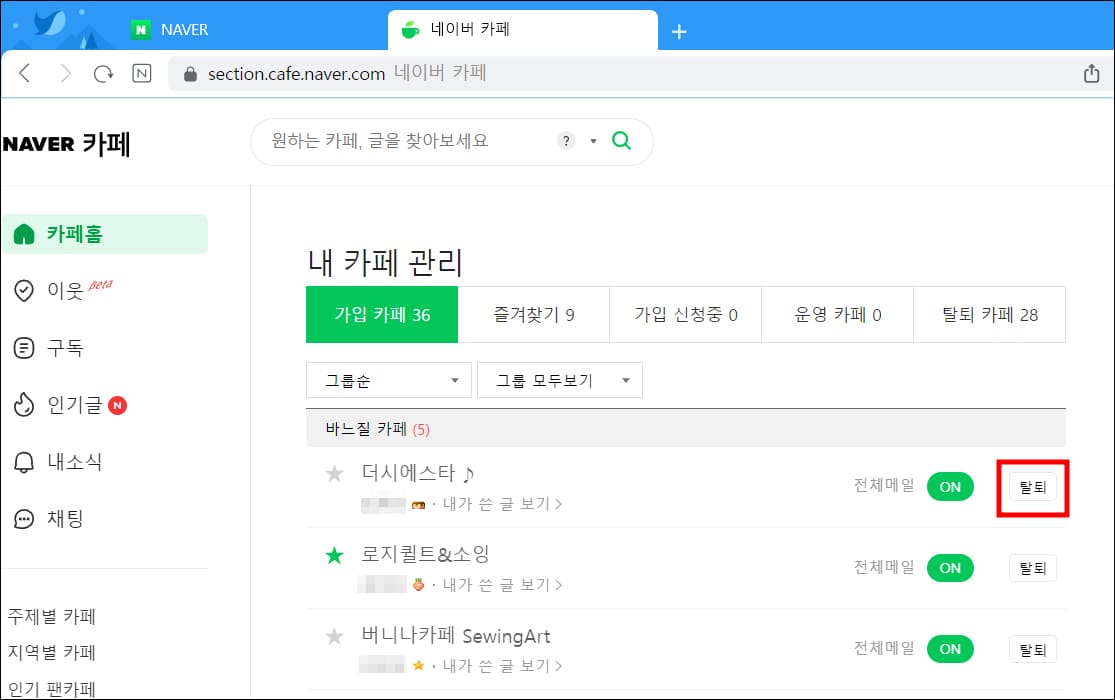Select the 이웃 (neighbors) sidebar icon
The width and height of the screenshot is (1115, 700).
coord(22,290)
